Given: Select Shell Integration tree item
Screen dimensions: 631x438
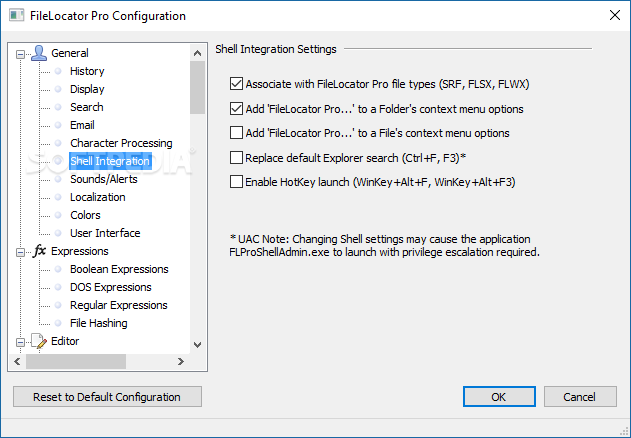Looking at the screenshot, I should (110, 161).
